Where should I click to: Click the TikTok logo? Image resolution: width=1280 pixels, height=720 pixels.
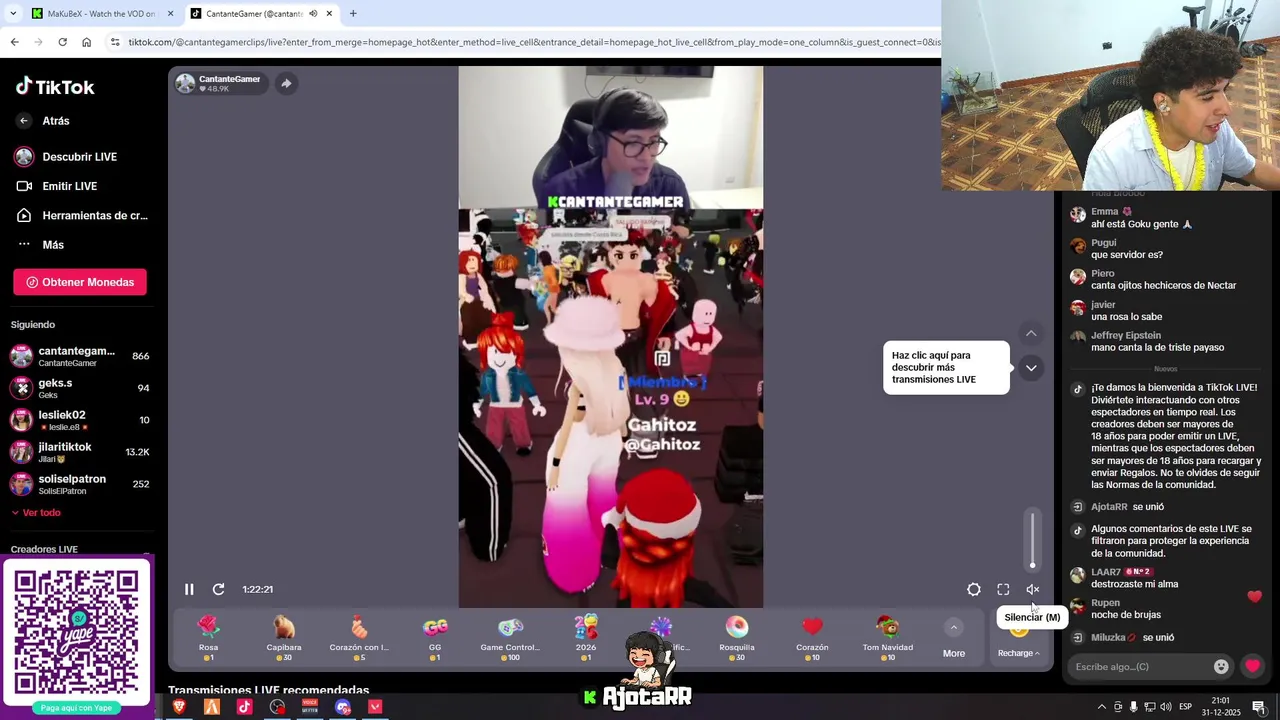point(55,87)
